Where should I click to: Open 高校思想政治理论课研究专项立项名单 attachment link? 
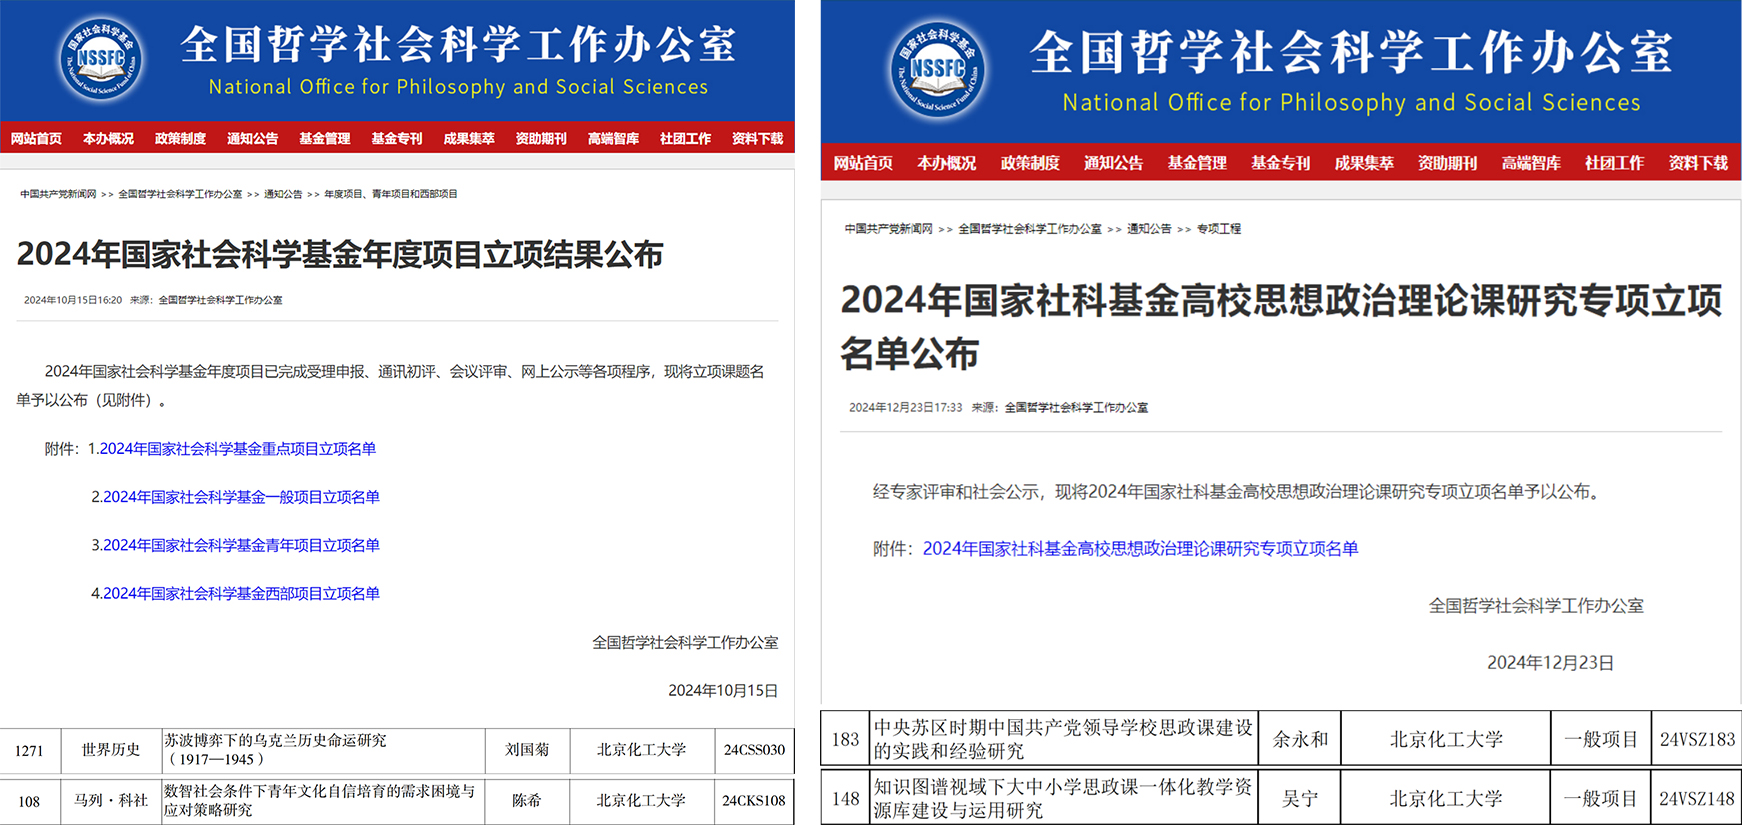[x=1140, y=548]
